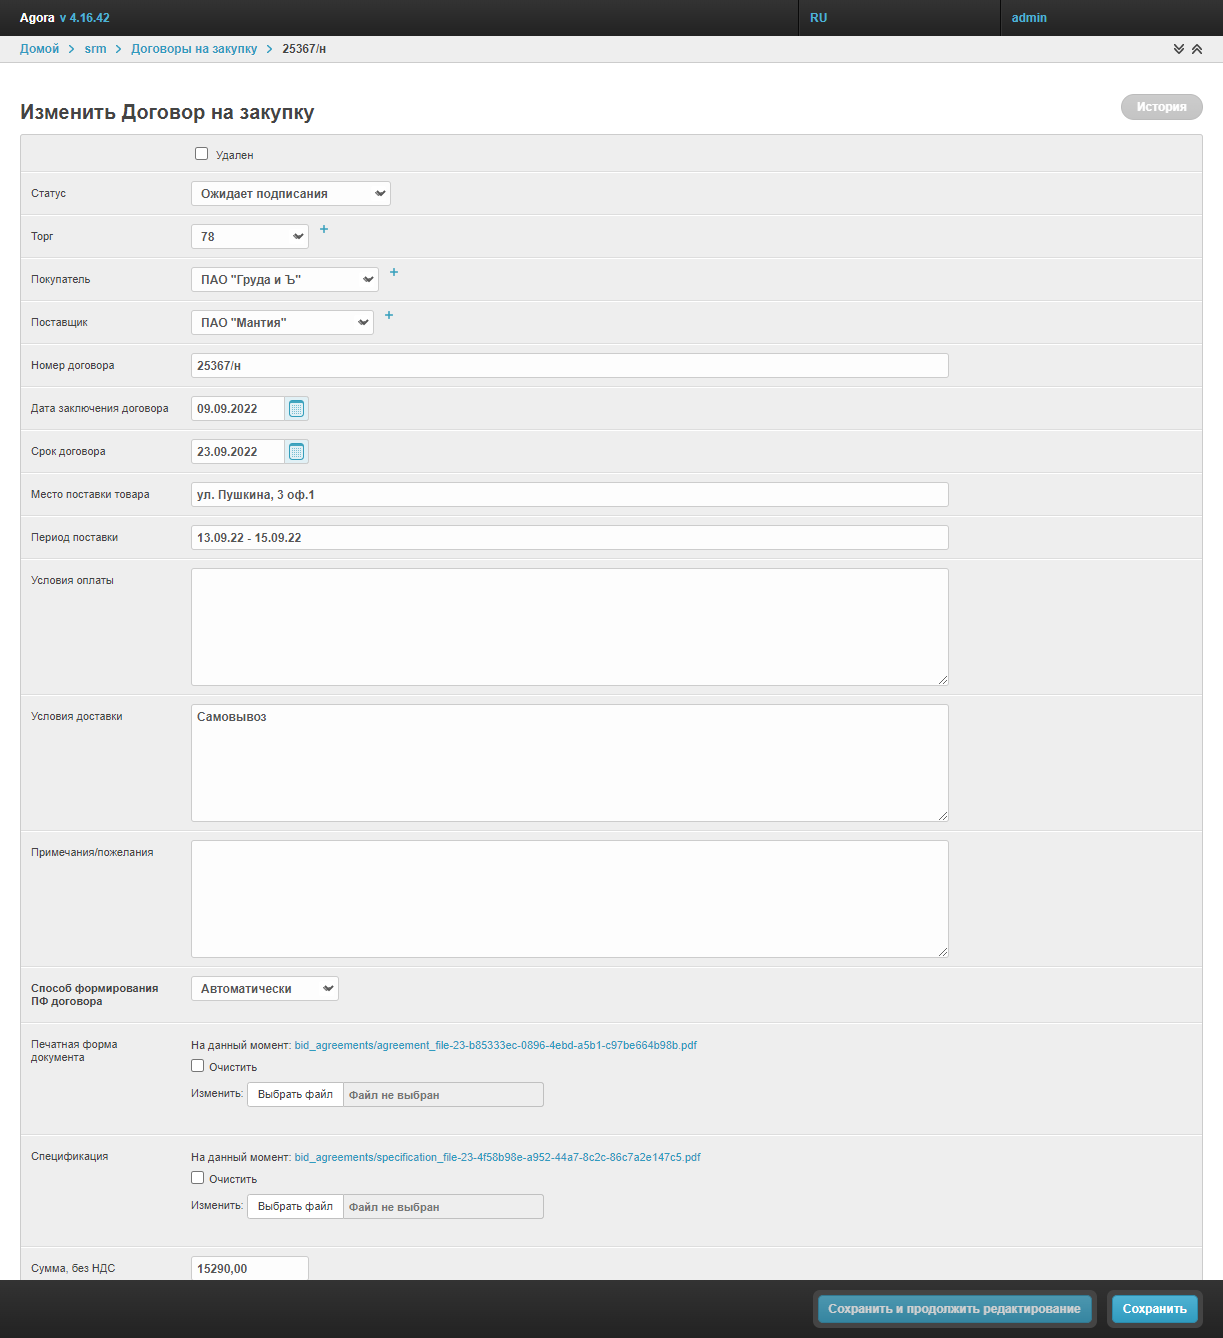Choose file for Спецификация upload
The width and height of the screenshot is (1223, 1338).
click(295, 1207)
